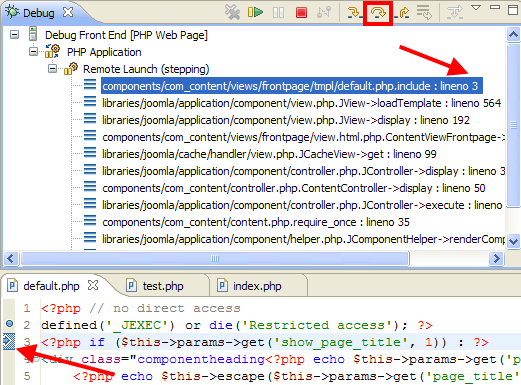Click the vertical scrollbar up arrow
The height and width of the screenshot is (385, 521).
[x=513, y=34]
